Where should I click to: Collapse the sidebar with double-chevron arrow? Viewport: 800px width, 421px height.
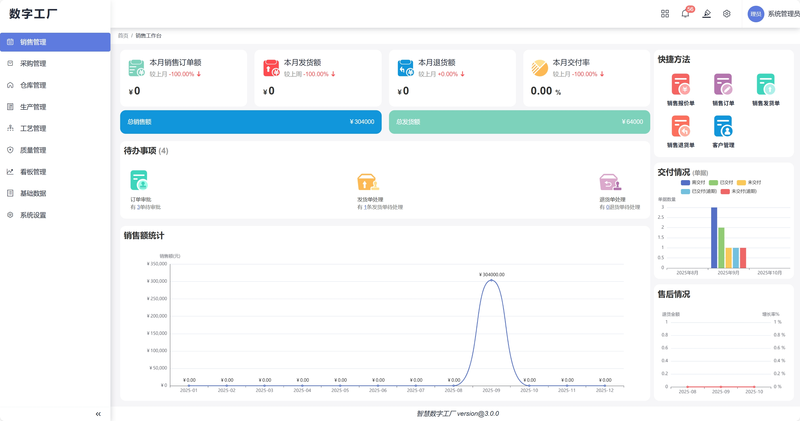click(98, 413)
